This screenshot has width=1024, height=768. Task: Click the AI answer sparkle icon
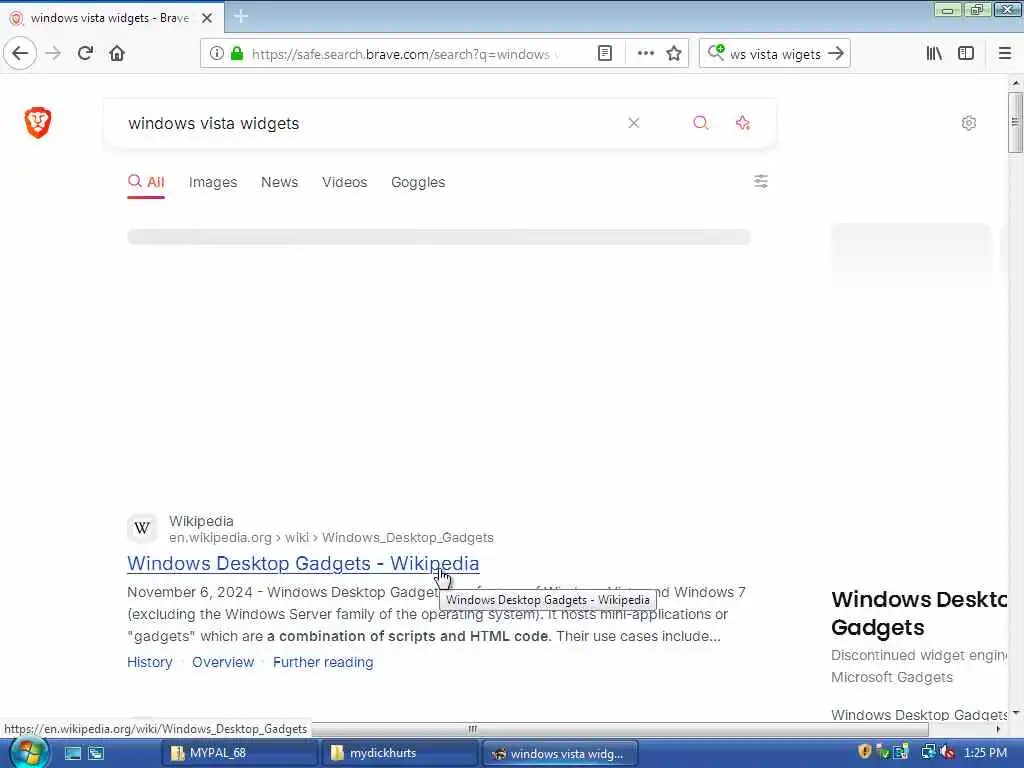pyautogui.click(x=743, y=123)
